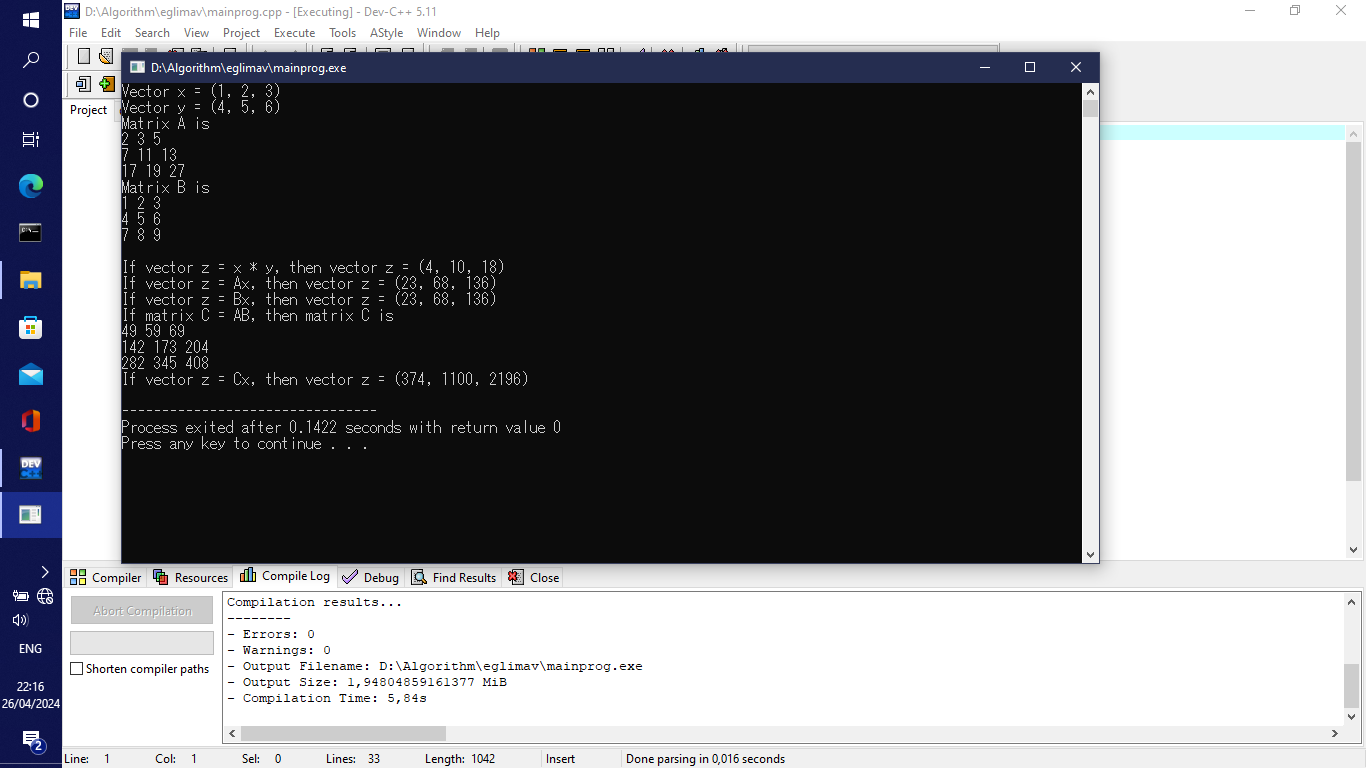Open the Help menu
1366x768 pixels.
[x=487, y=33]
